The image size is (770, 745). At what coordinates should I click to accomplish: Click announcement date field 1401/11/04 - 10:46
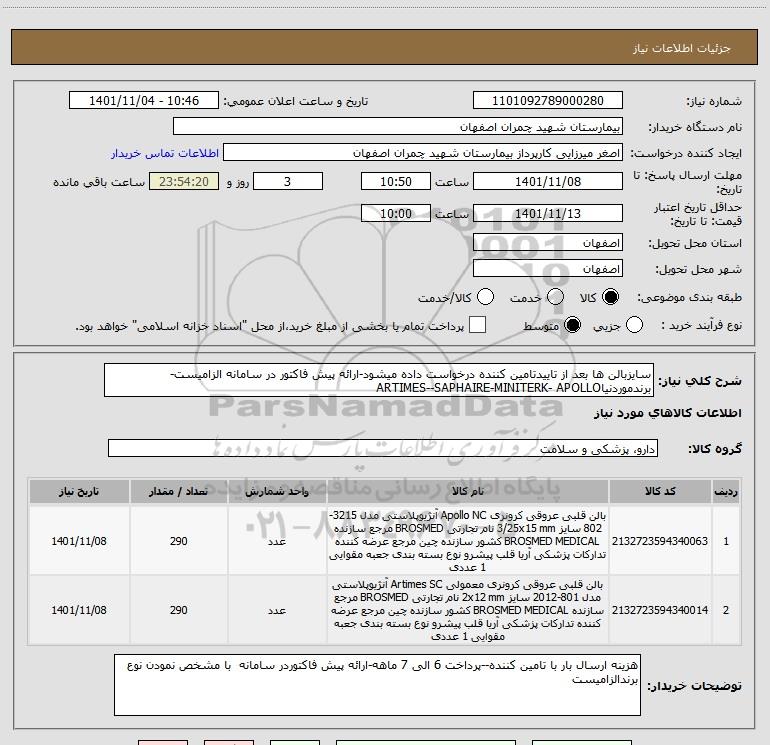tap(144, 101)
